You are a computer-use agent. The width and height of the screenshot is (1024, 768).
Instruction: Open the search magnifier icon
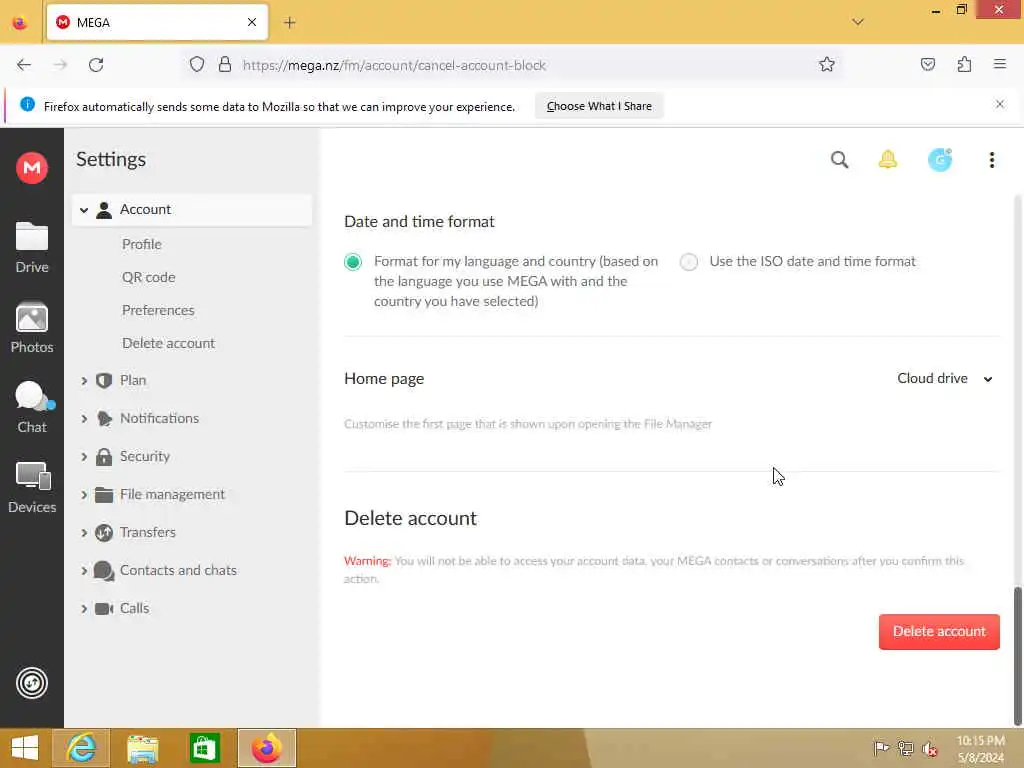[x=839, y=160]
